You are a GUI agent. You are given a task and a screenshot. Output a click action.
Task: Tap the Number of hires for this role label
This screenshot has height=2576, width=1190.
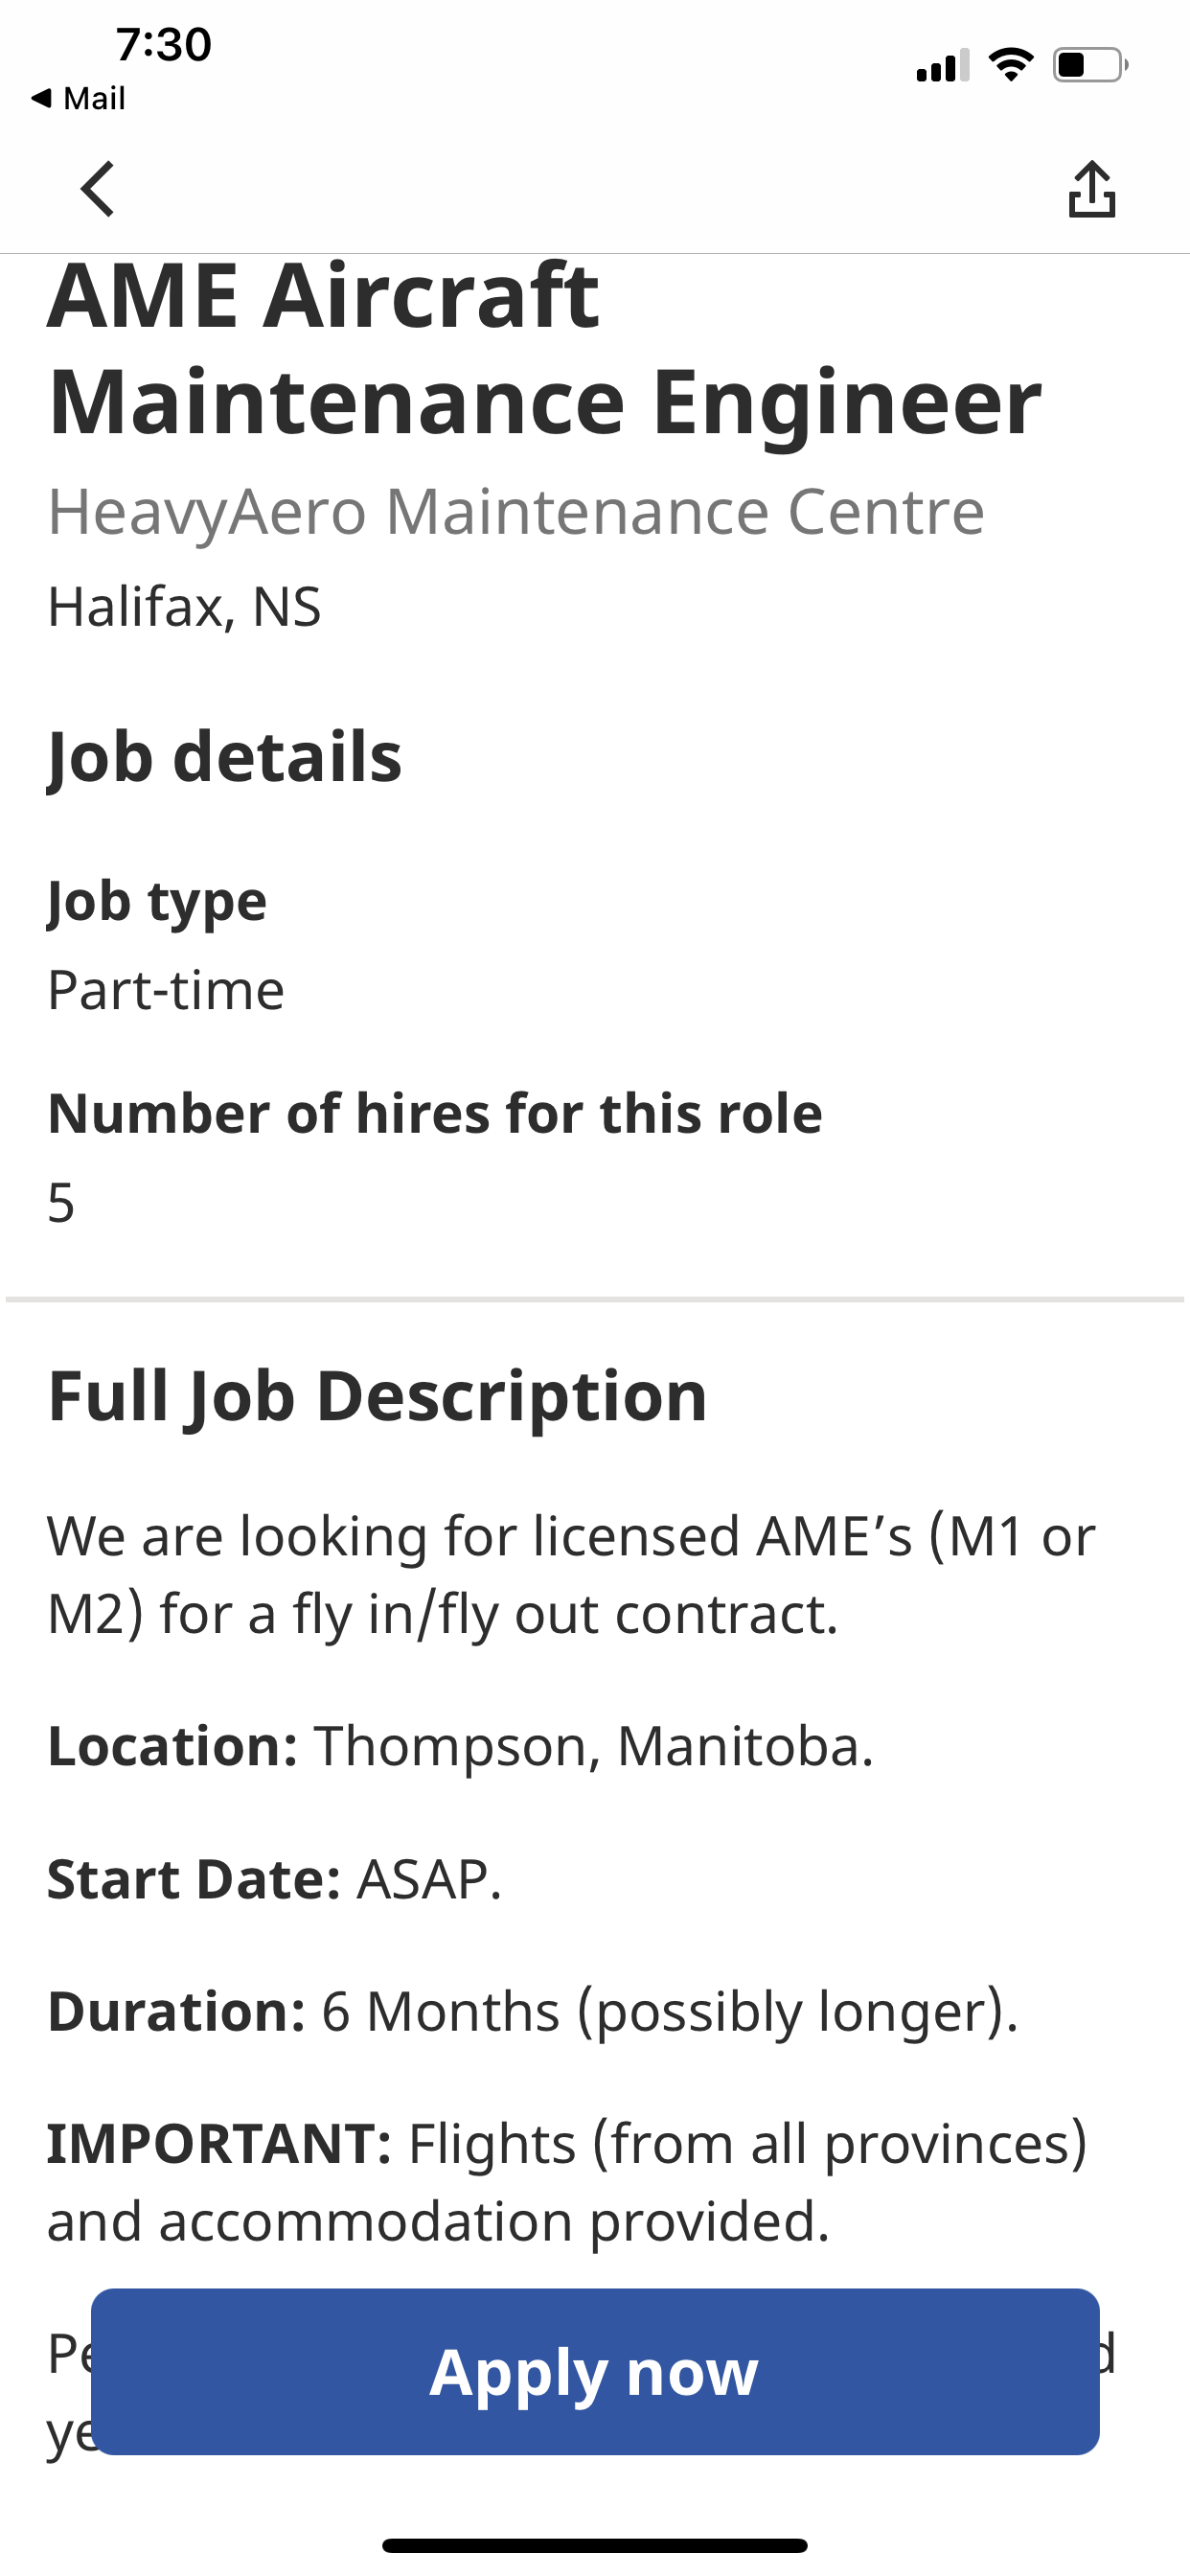pos(435,1113)
